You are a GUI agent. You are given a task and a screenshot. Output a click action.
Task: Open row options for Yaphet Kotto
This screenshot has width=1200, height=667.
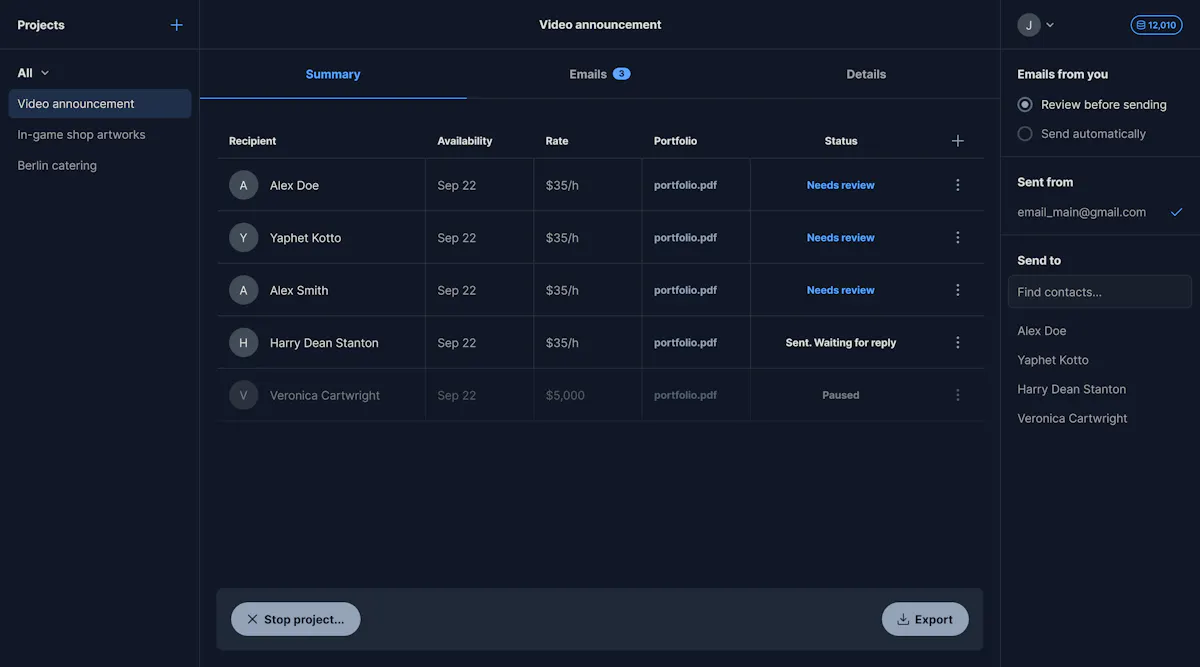tap(958, 238)
